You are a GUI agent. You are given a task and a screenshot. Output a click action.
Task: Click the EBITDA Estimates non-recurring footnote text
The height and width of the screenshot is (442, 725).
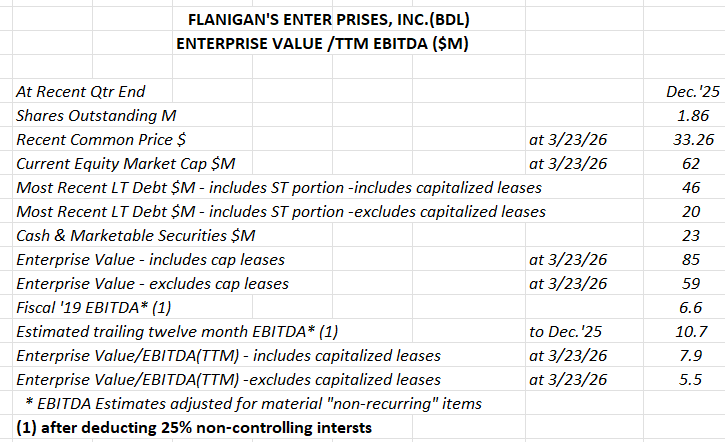pos(253,404)
